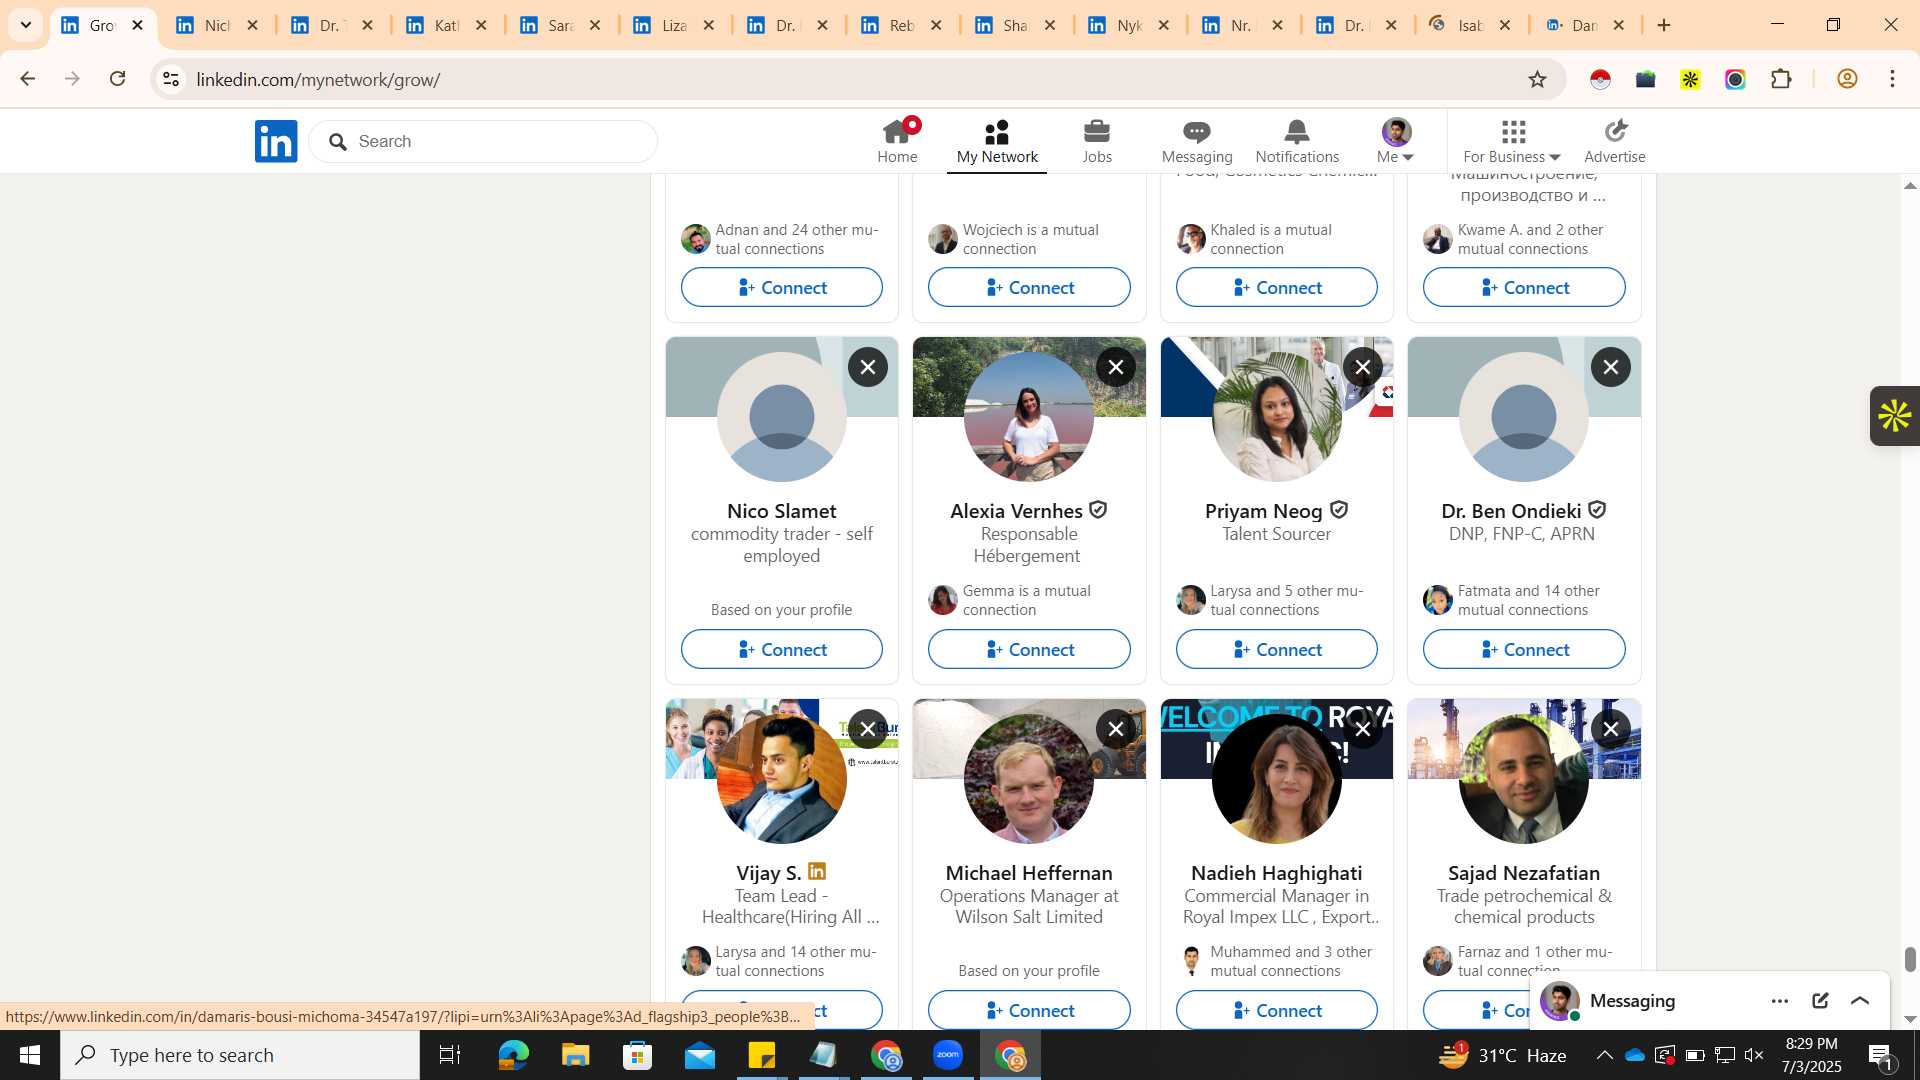Expand the Messaging overlay chevron
Image resolution: width=1920 pixels, height=1080 pixels.
1860,1001
